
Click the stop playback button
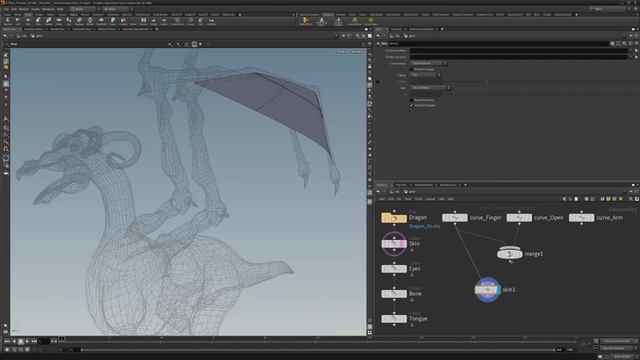(x=21, y=341)
